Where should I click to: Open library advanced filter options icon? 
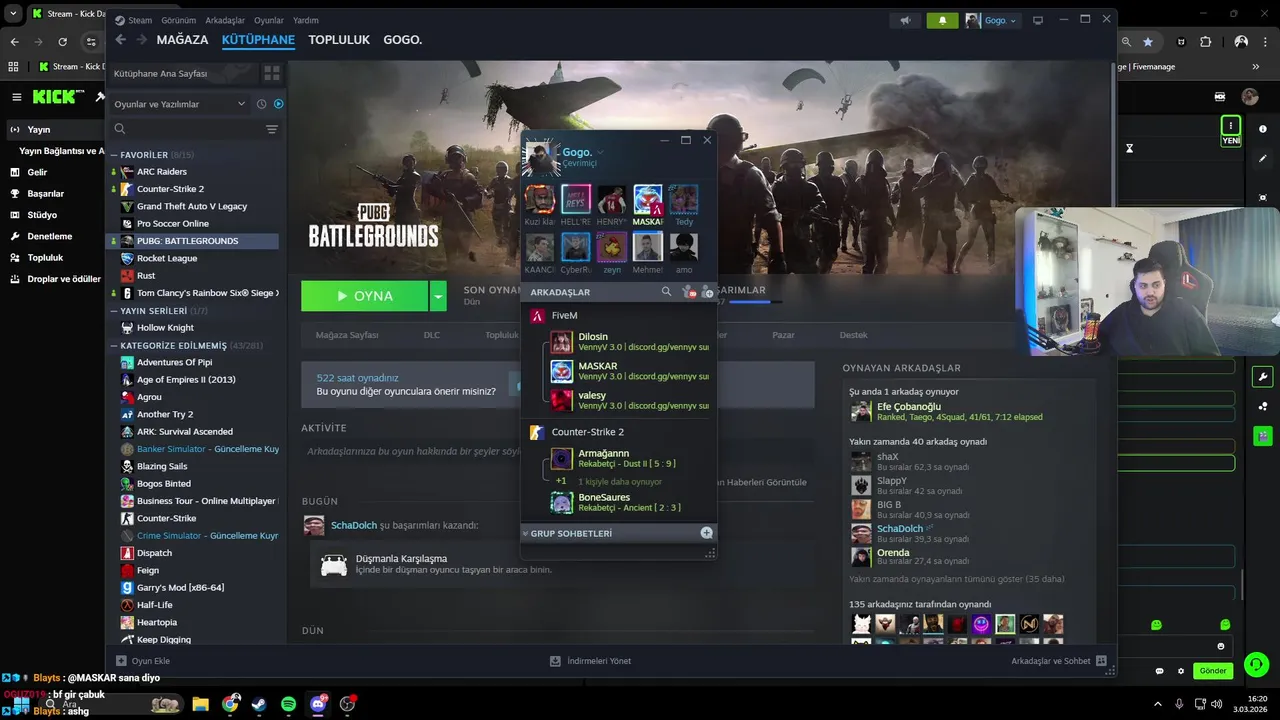pyautogui.click(x=272, y=129)
